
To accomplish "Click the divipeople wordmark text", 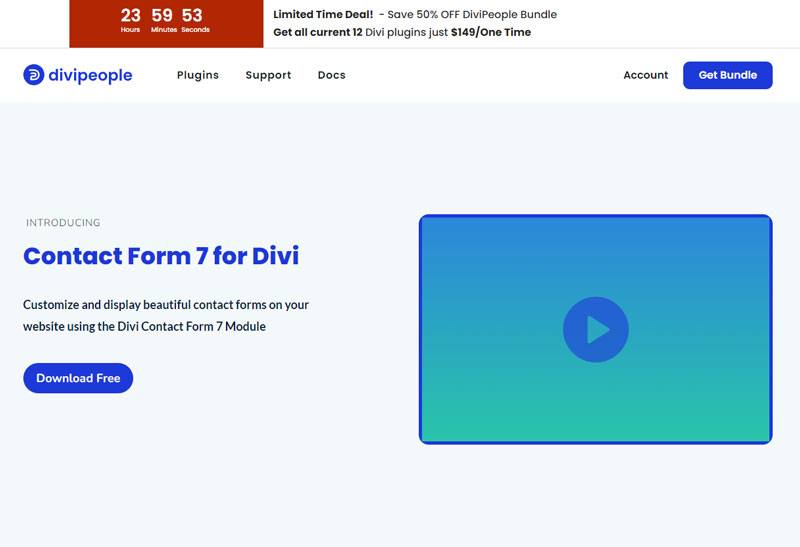I will tap(90, 76).
